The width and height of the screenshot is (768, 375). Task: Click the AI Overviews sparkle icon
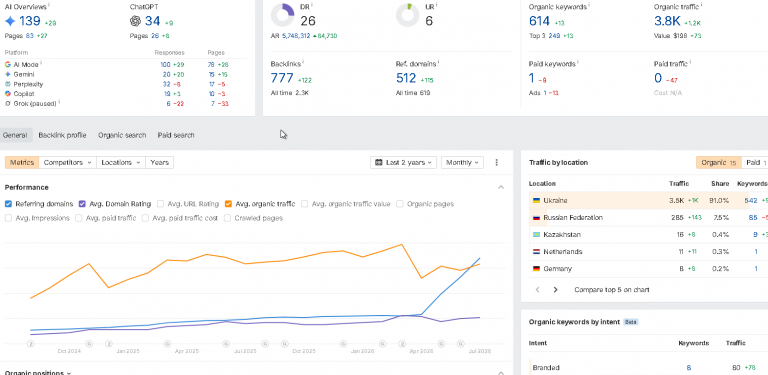[10, 21]
